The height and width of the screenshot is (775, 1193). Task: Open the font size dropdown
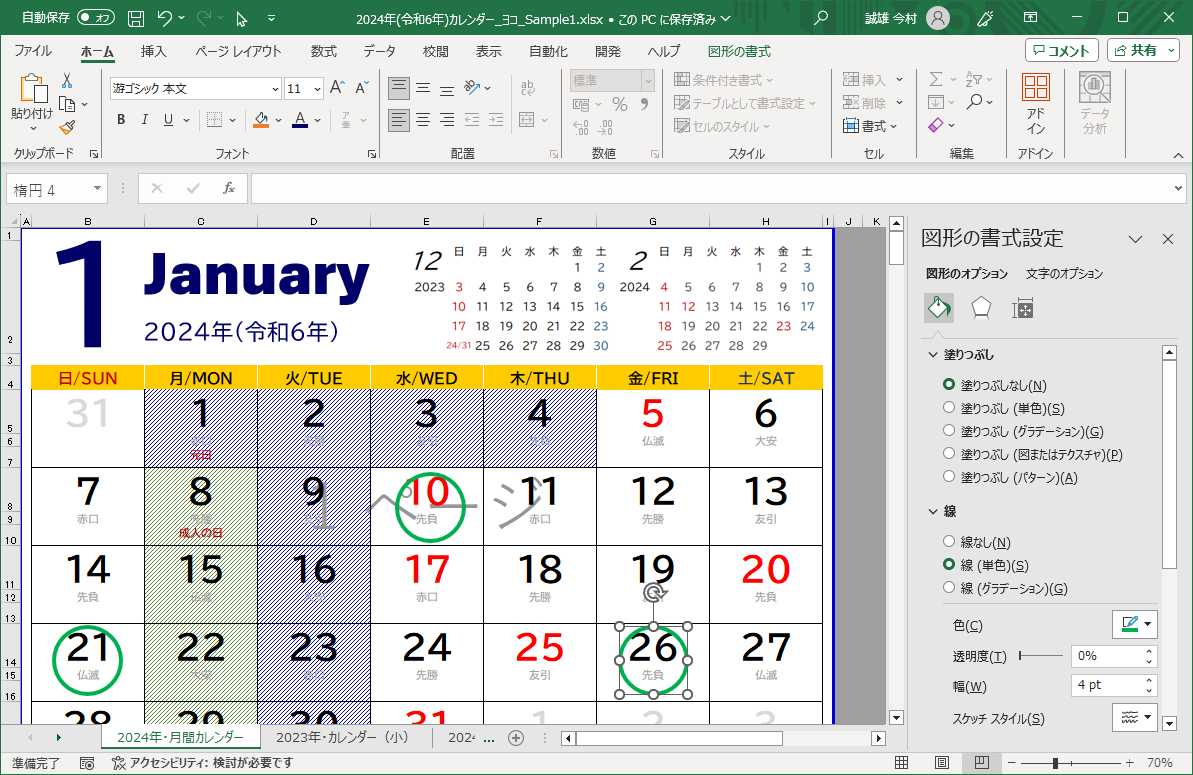316,89
